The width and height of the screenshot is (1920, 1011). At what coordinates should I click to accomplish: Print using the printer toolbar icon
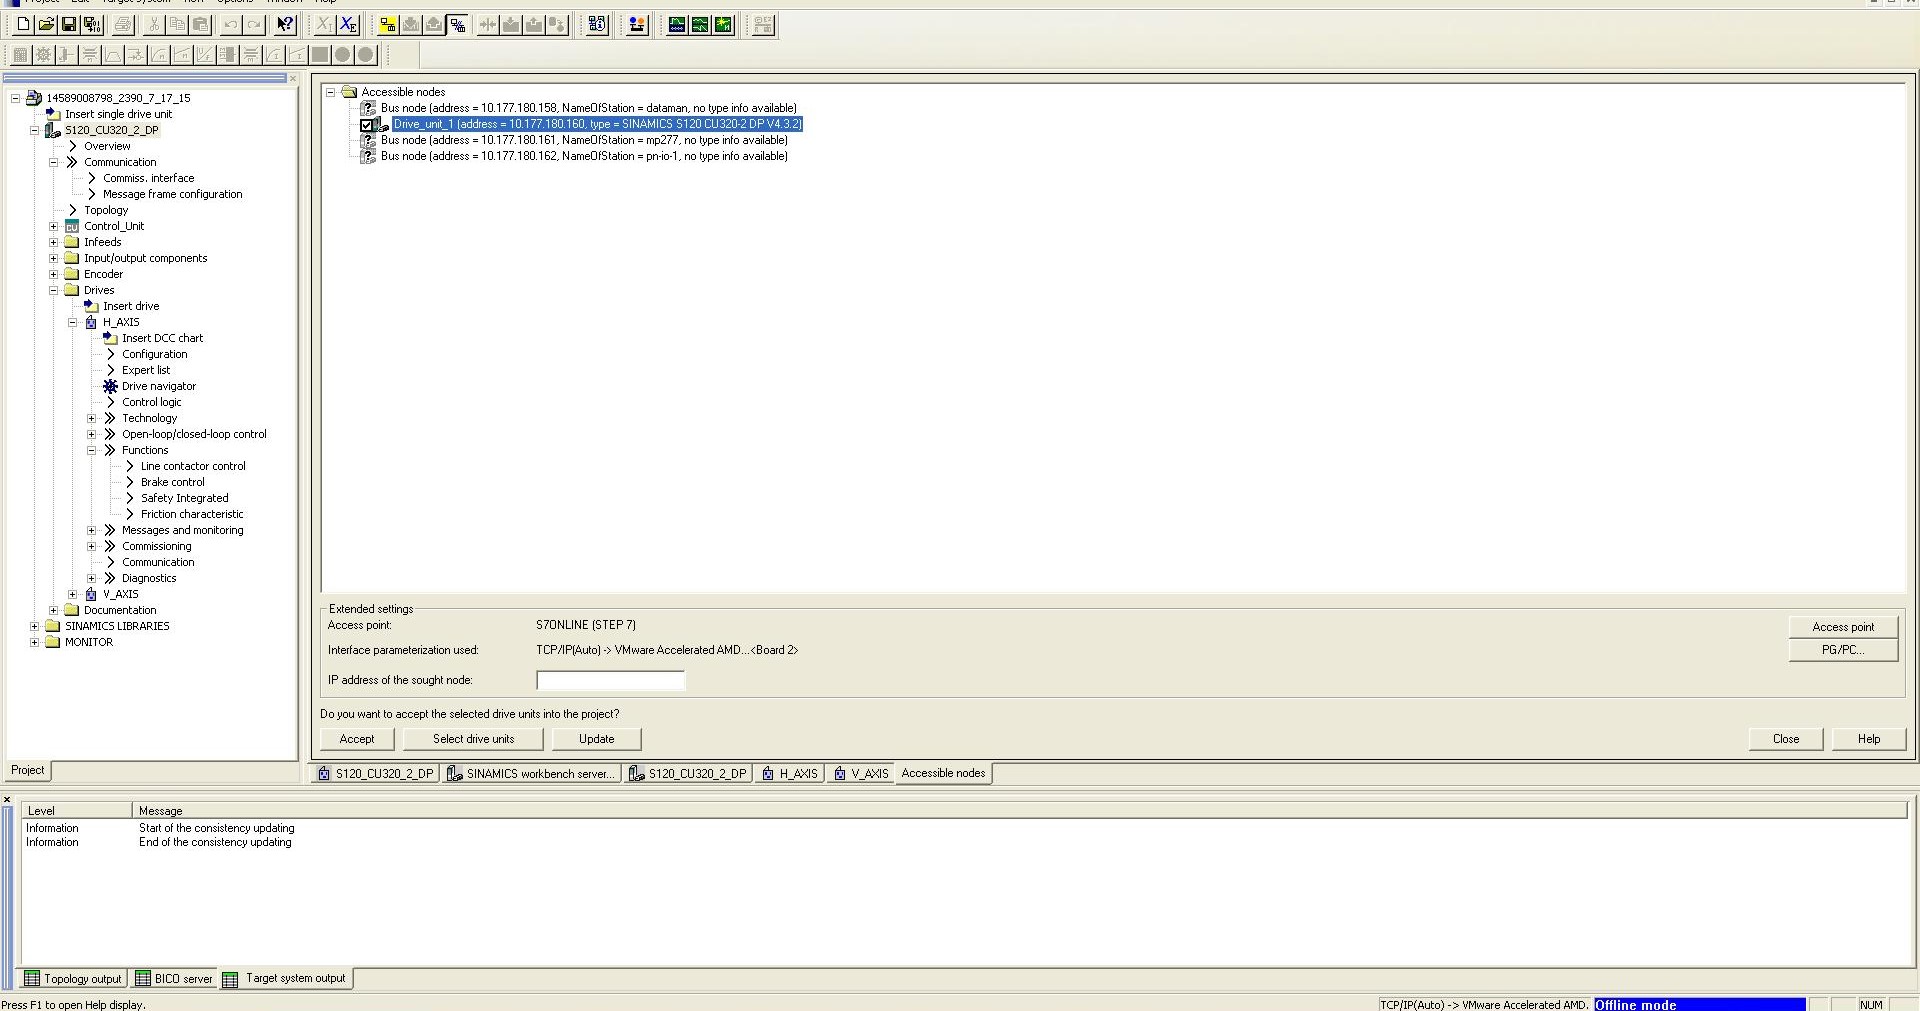point(123,25)
